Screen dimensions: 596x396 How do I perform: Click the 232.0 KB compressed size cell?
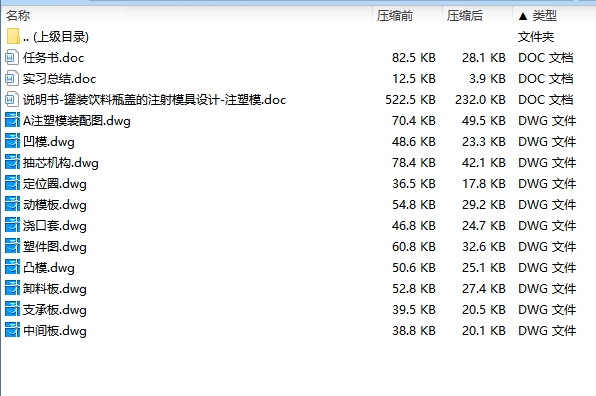[x=480, y=100]
